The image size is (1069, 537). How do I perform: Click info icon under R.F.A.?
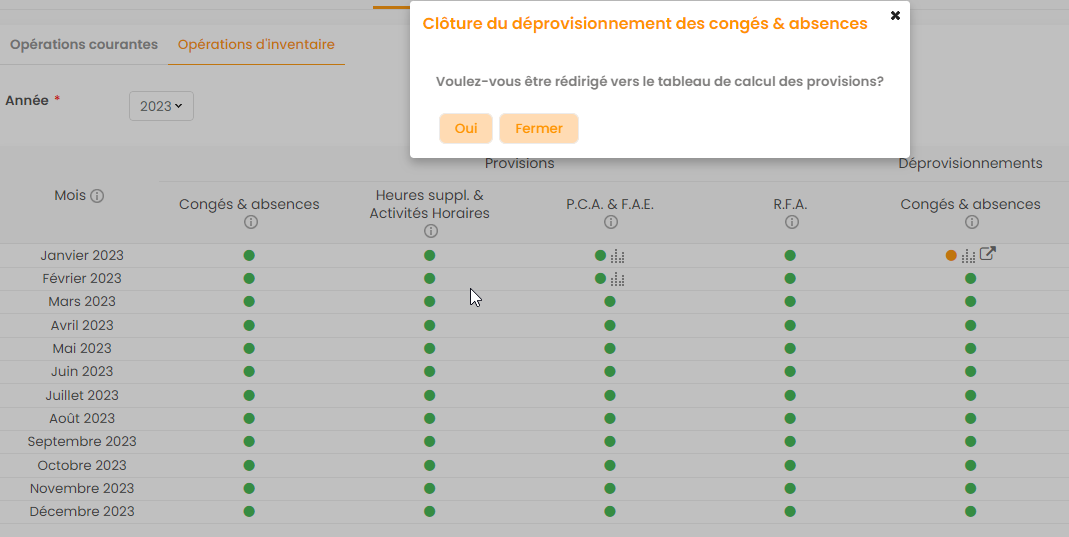790,222
